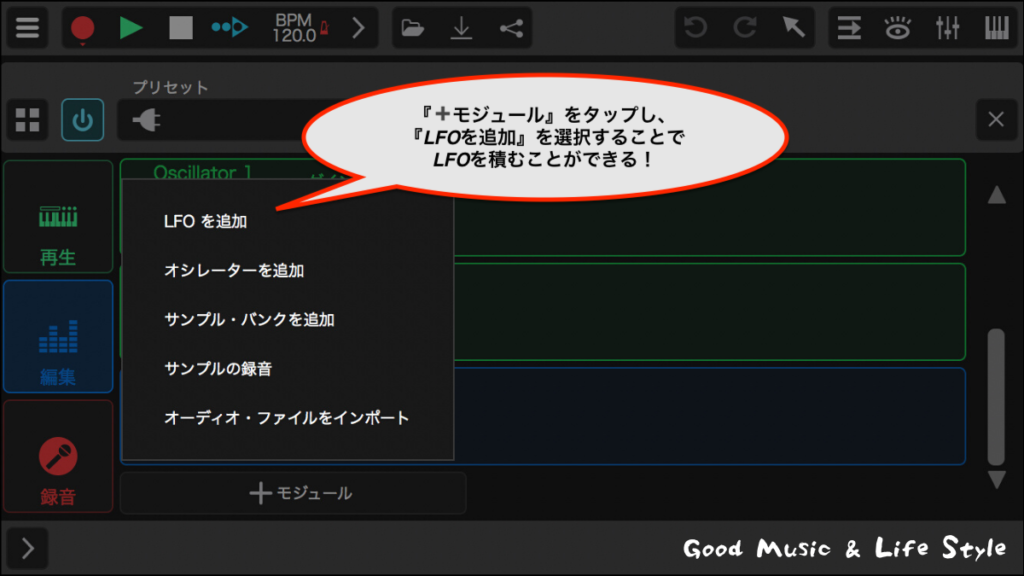Redo the last undone action
This screenshot has width=1024, height=576.
click(744, 27)
